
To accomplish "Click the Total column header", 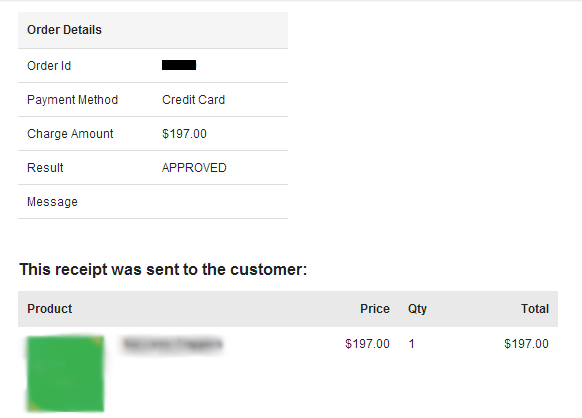I will (535, 309).
